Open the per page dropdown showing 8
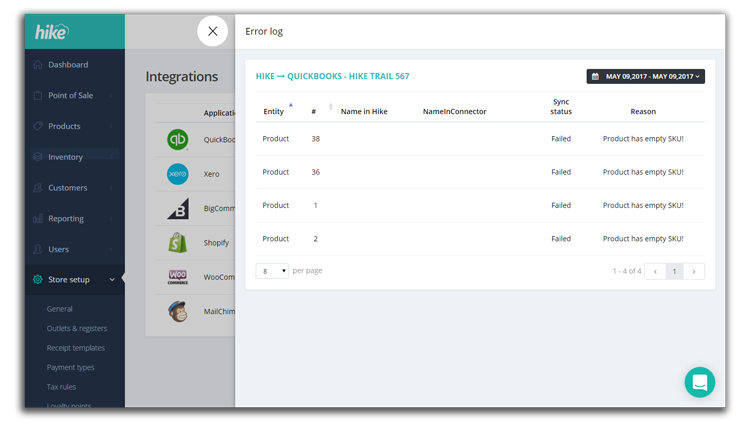Image resolution: width=750 pixels, height=421 pixels. [x=272, y=271]
